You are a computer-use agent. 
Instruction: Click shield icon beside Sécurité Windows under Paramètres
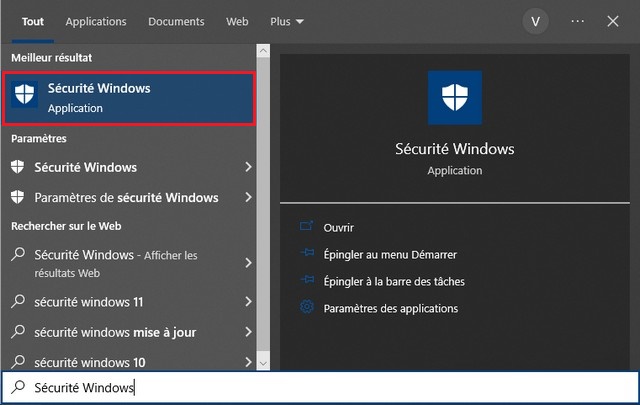click(18, 167)
